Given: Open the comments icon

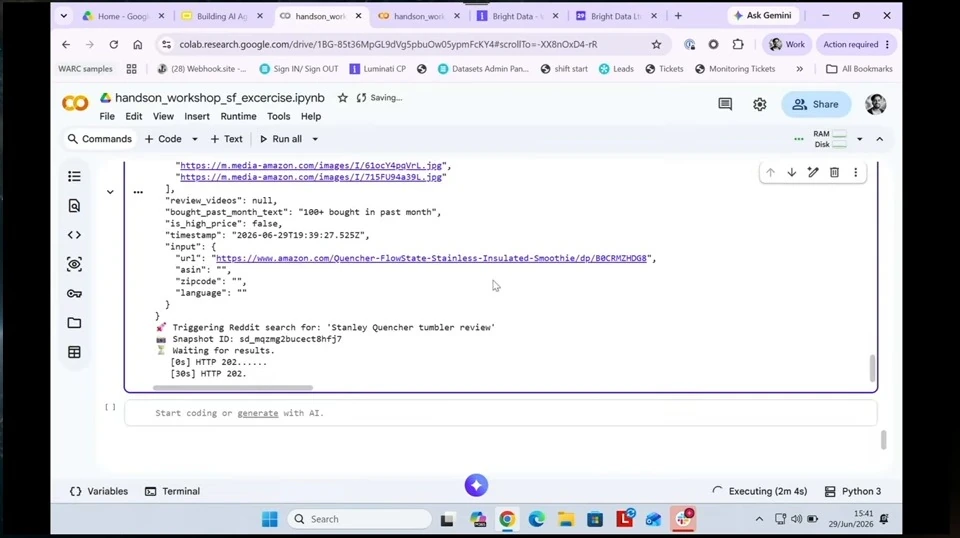Looking at the screenshot, I should point(725,105).
